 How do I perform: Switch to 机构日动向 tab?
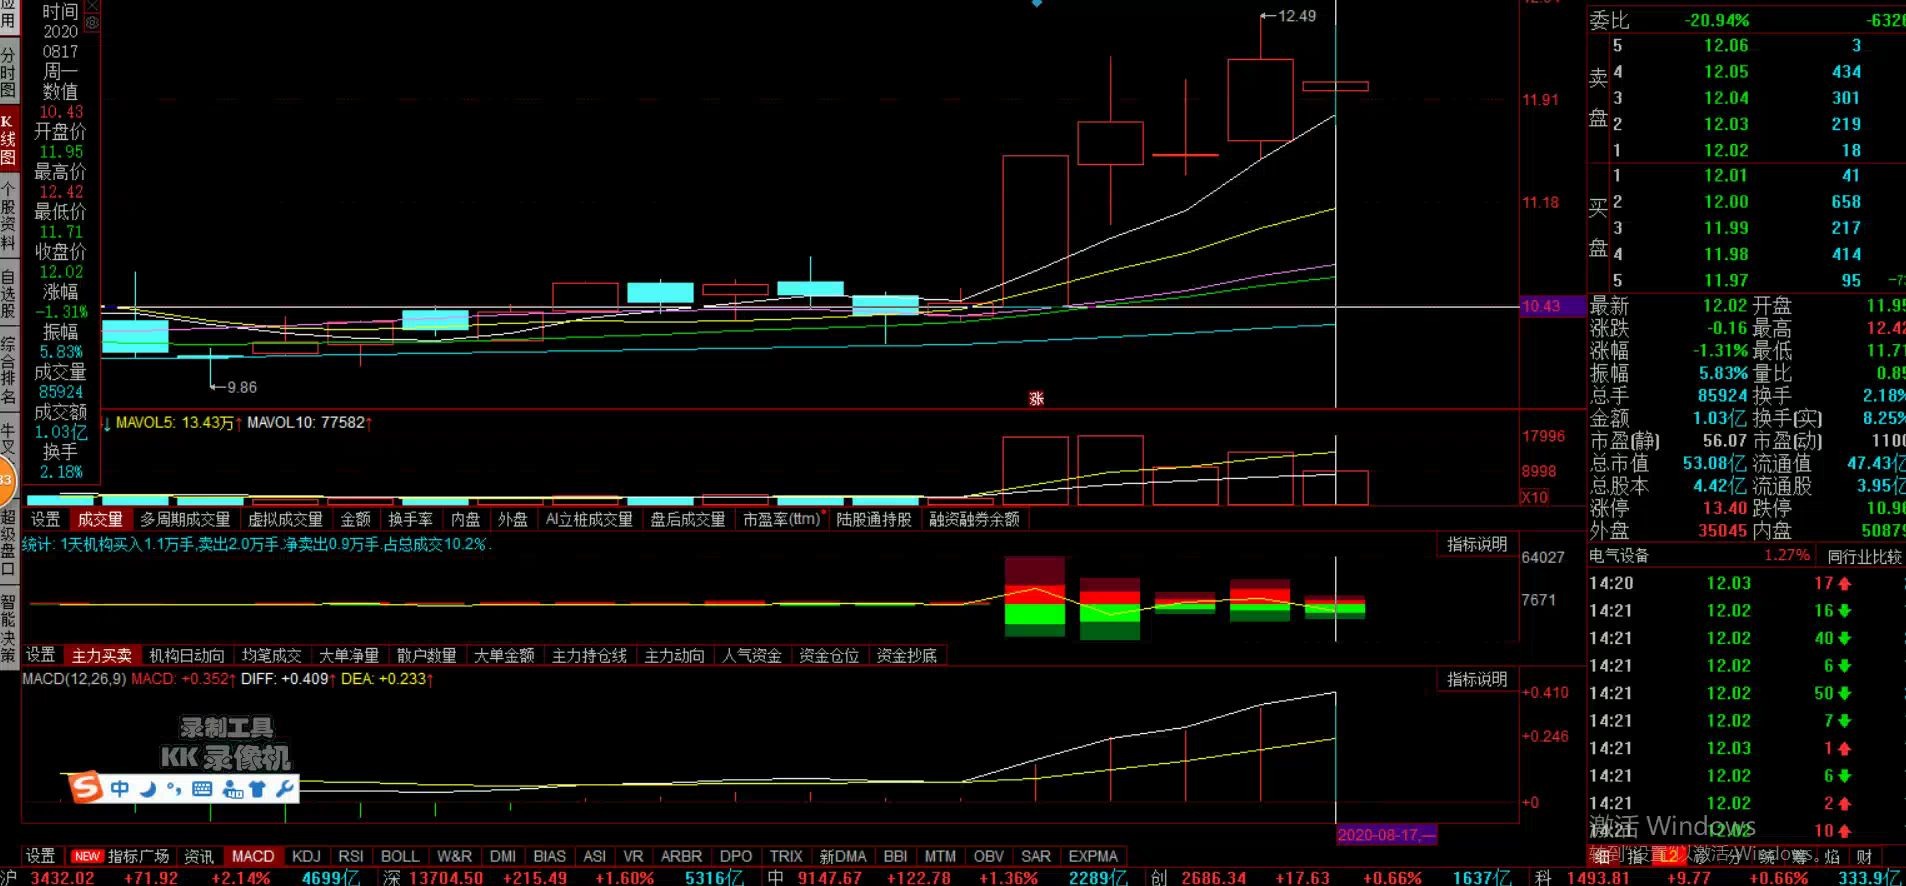pos(186,655)
